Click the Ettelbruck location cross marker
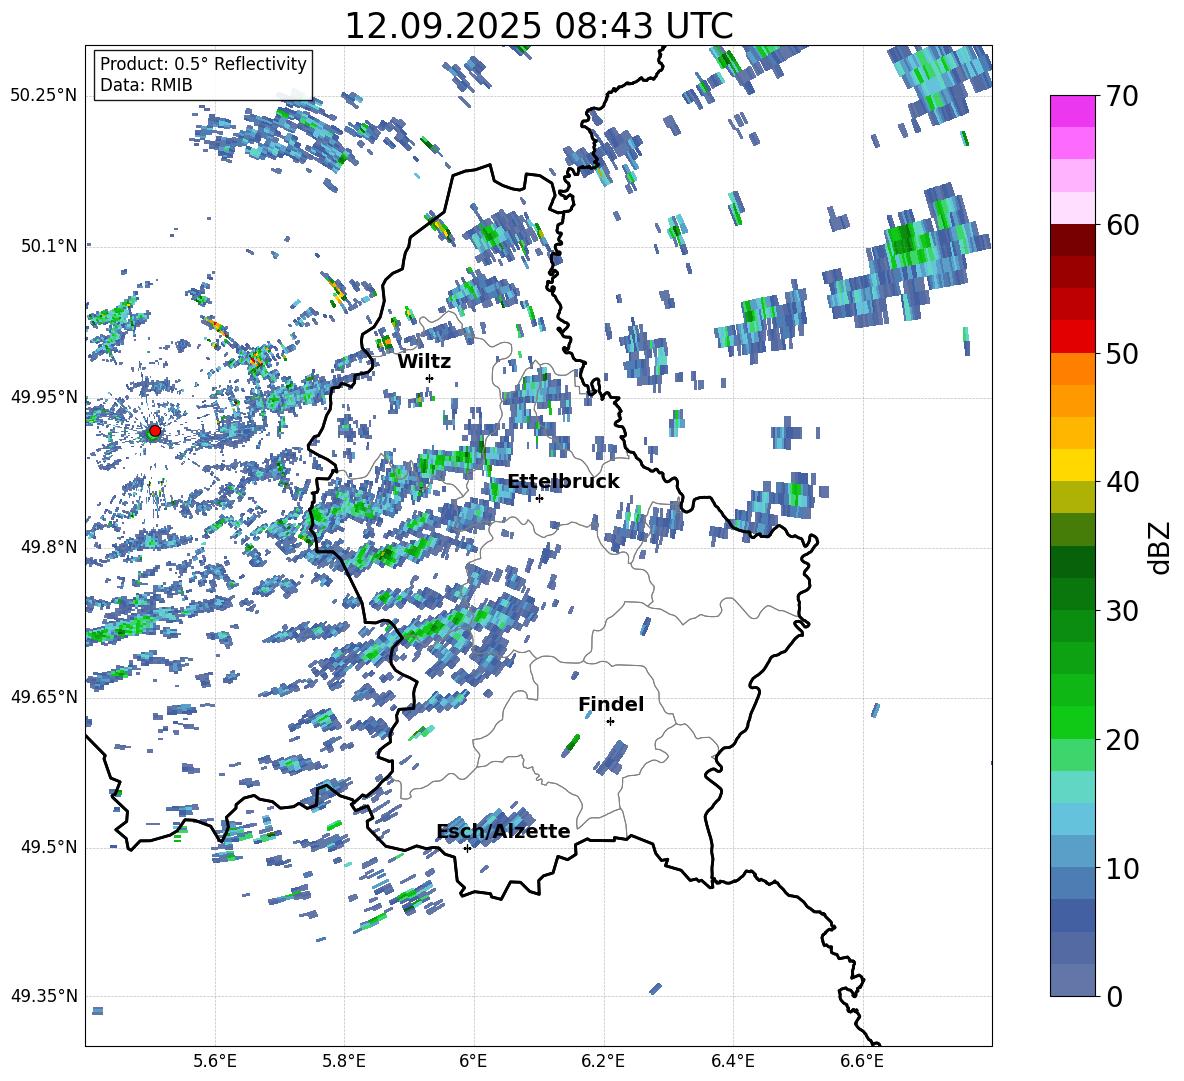The image size is (1184, 1081). click(x=539, y=498)
